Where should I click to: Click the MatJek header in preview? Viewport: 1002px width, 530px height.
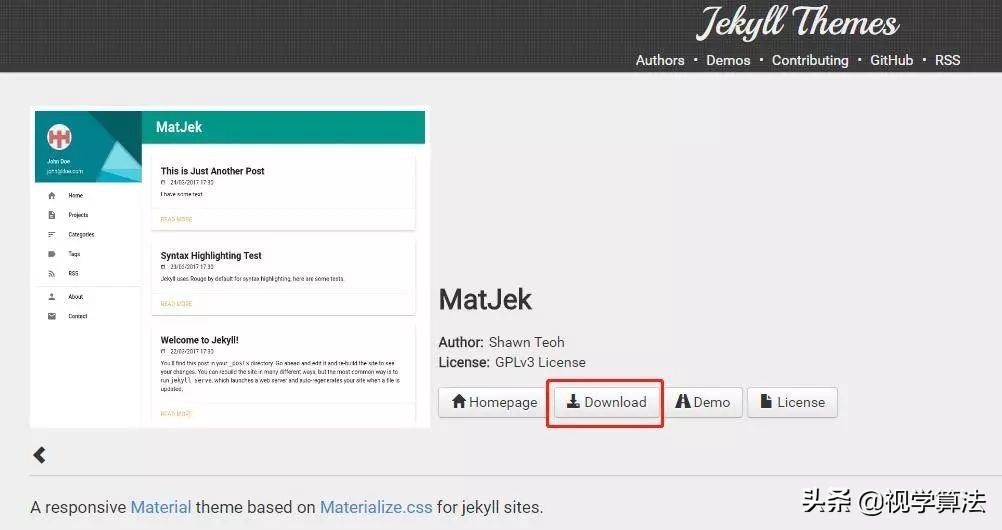point(179,127)
